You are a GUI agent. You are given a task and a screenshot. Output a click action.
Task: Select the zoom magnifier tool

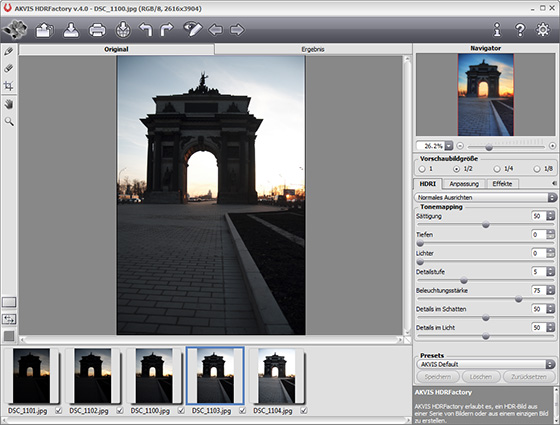click(x=9, y=121)
